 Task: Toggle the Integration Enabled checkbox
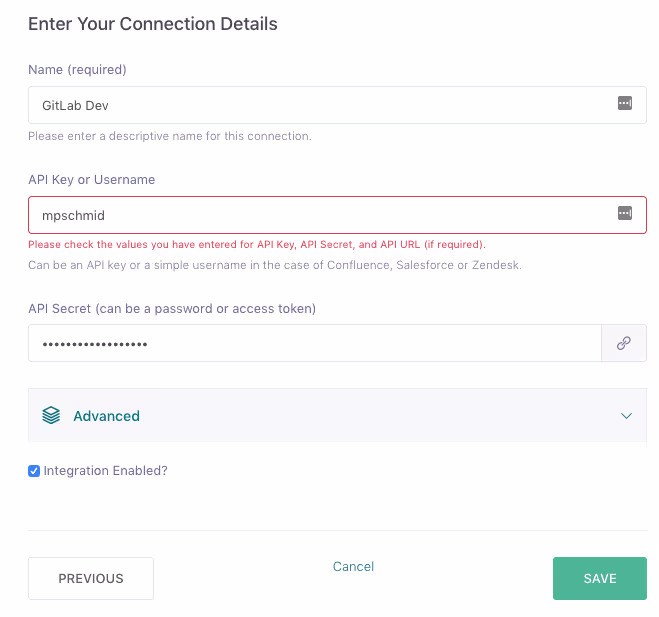(x=34, y=471)
